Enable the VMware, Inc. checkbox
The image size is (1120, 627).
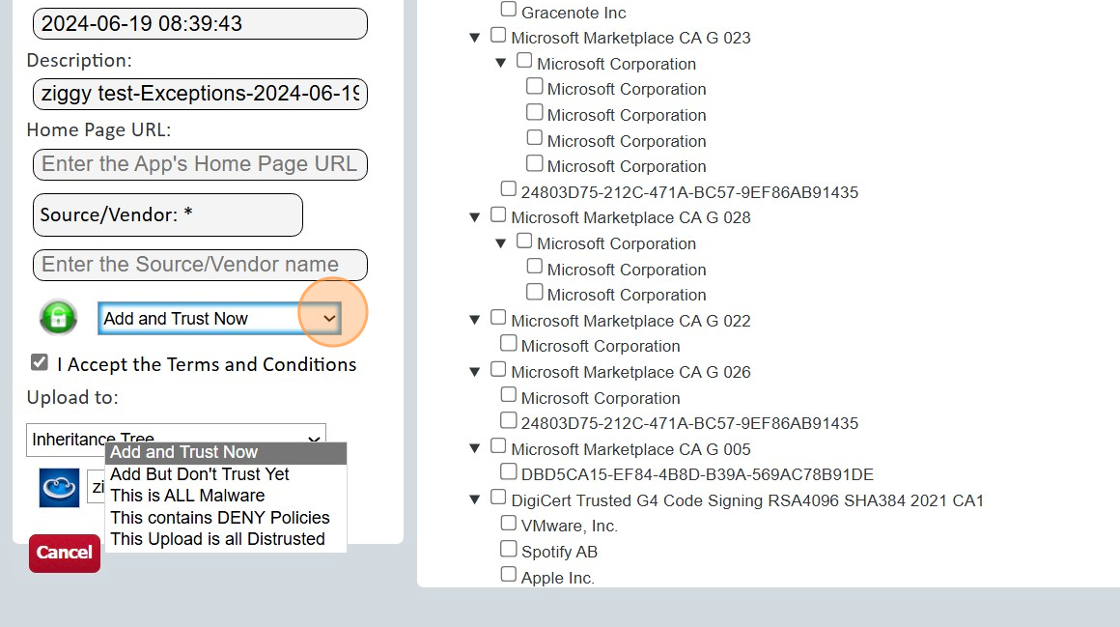coord(508,522)
